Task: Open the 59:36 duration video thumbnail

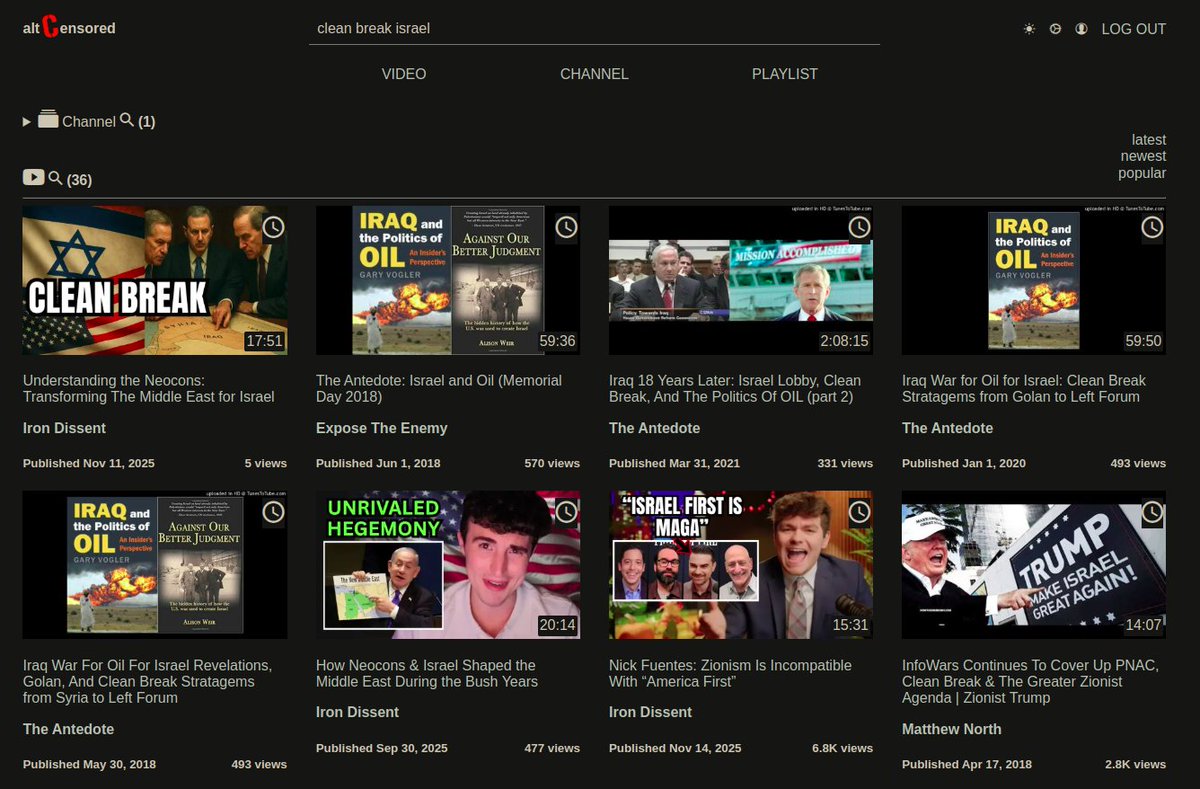Action: (x=448, y=280)
